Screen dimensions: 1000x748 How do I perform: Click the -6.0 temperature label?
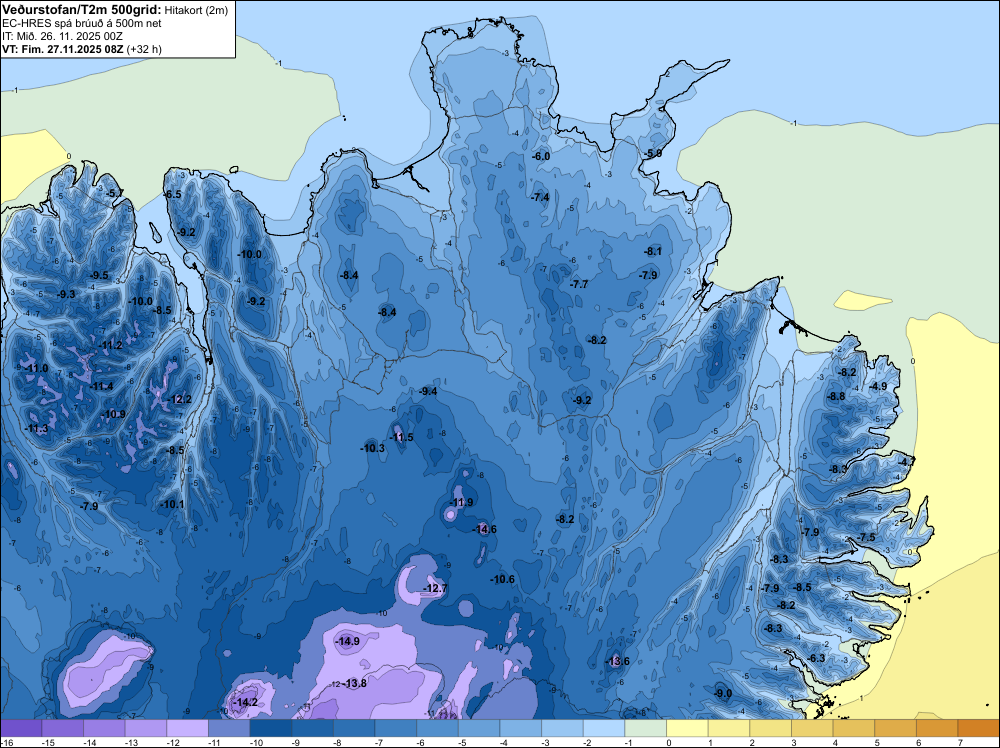pos(541,156)
